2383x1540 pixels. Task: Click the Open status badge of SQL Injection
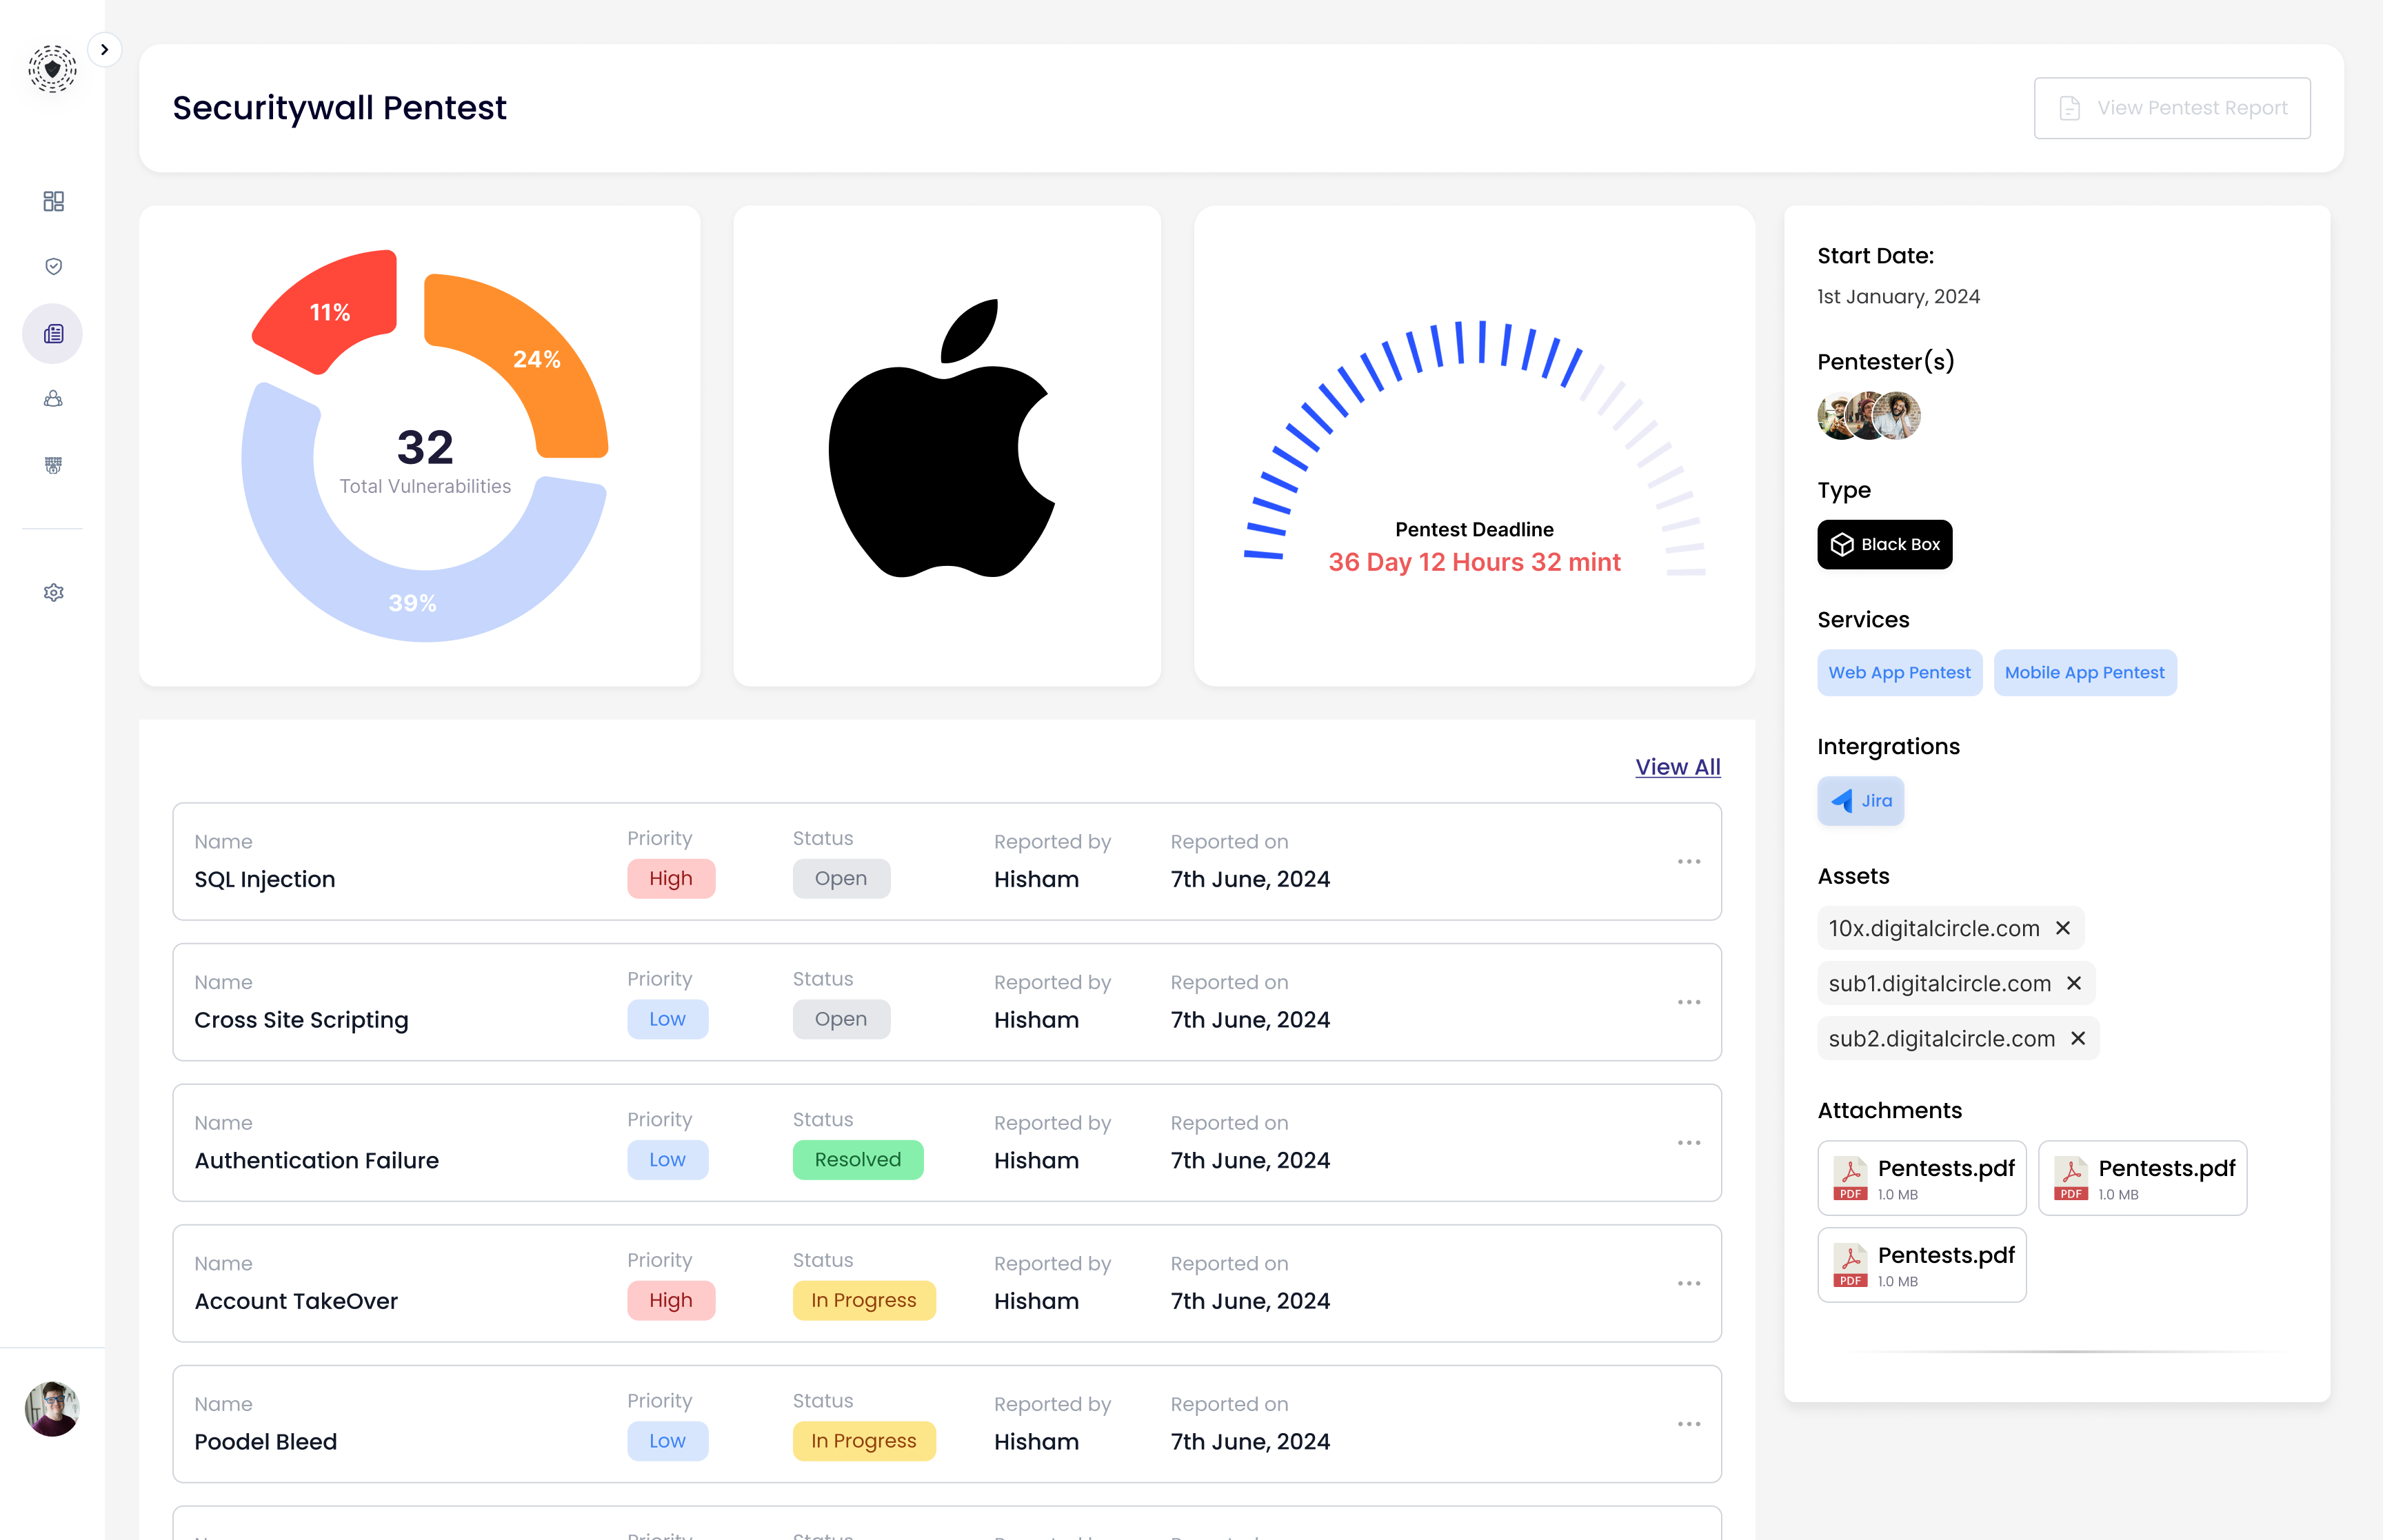coord(841,878)
